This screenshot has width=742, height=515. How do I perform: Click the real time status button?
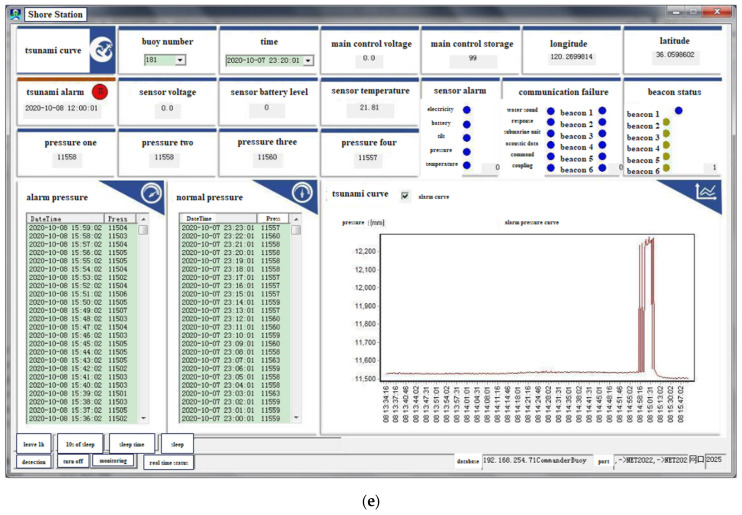168,463
